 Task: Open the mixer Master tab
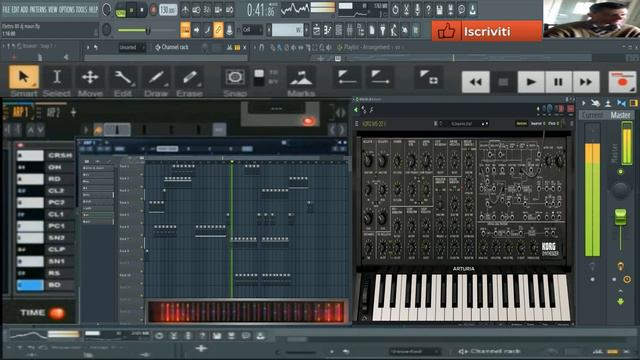click(x=620, y=115)
